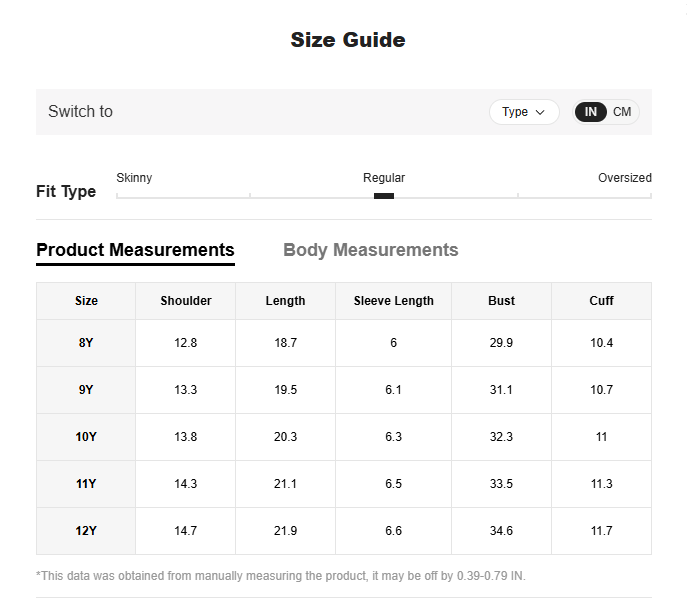Click bust value 34.6 for 12Y

501,531
